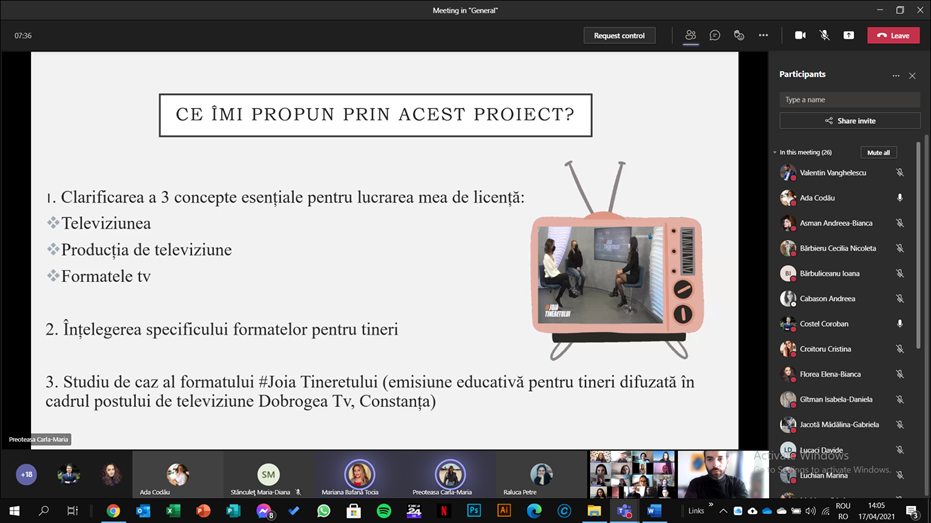Screen dimensions: 931x523
Task: Open Spotify from the taskbar
Action: click(x=384, y=511)
